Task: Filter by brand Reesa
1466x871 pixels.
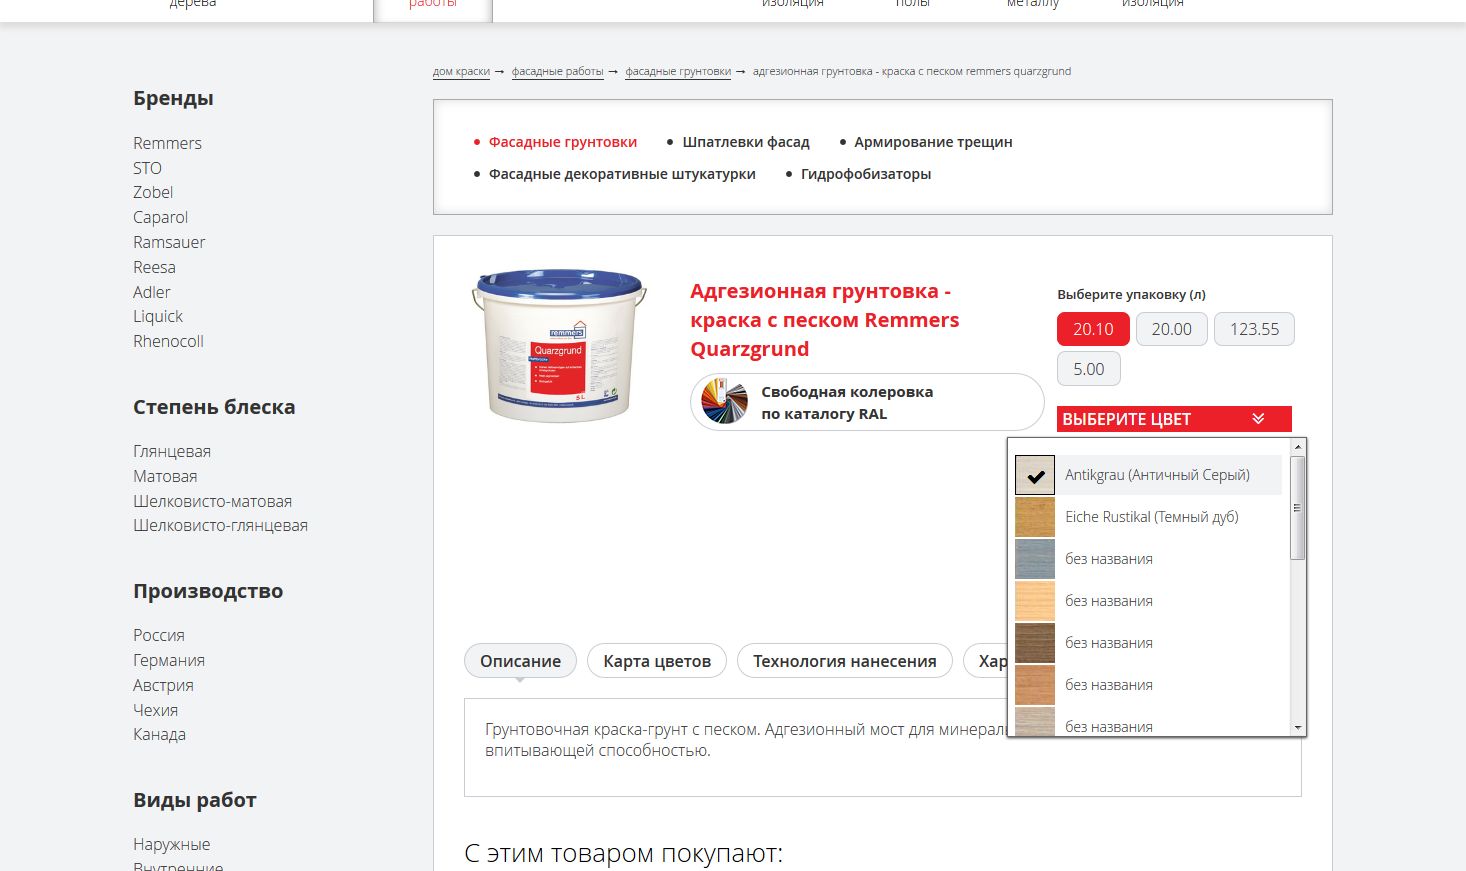Action: point(154,267)
